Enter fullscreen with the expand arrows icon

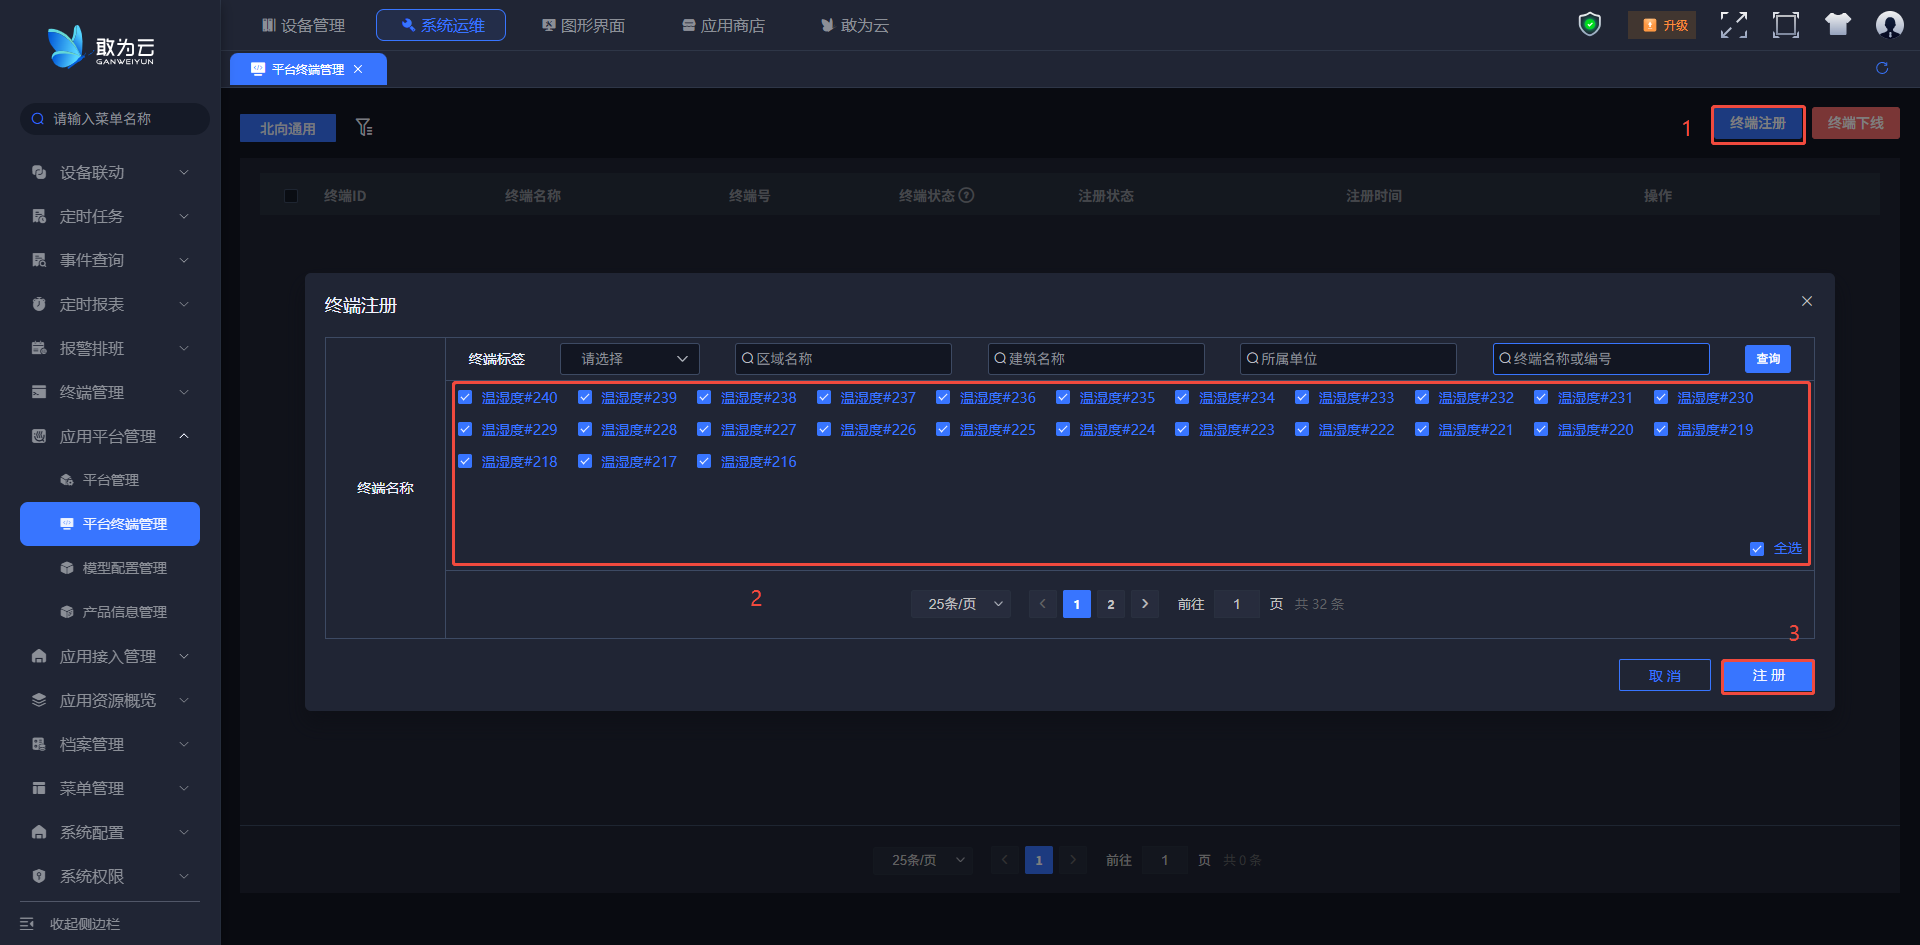pos(1733,25)
